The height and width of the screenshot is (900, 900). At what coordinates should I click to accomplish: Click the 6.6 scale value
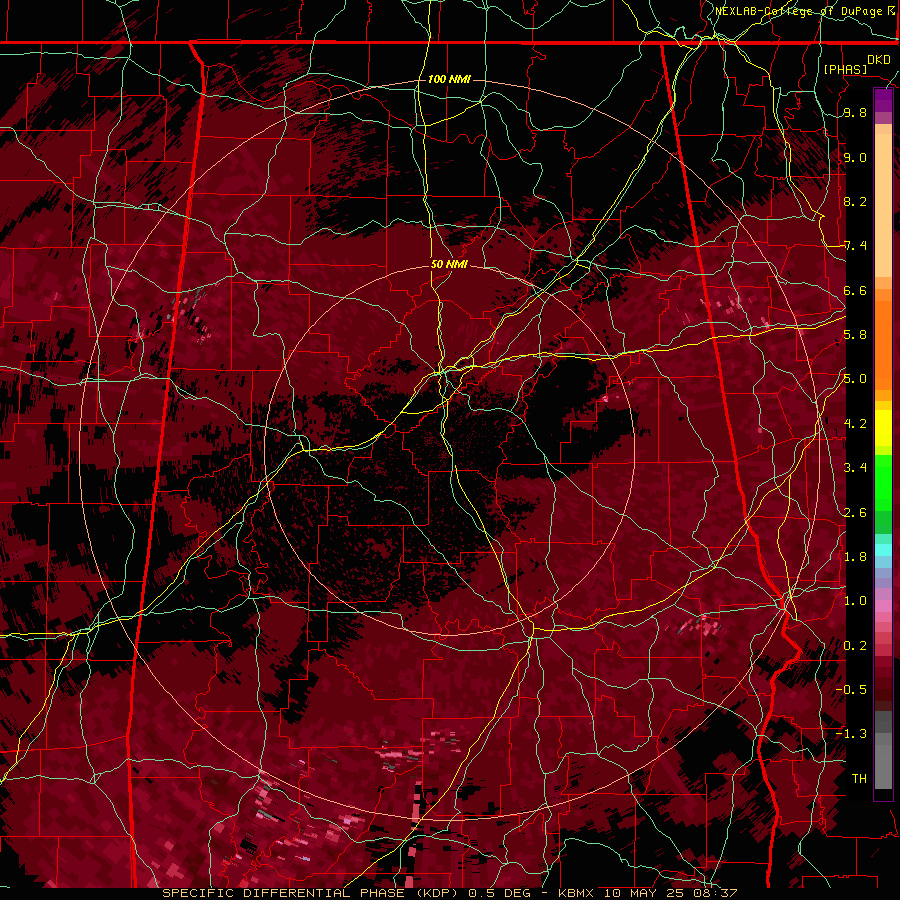855,290
